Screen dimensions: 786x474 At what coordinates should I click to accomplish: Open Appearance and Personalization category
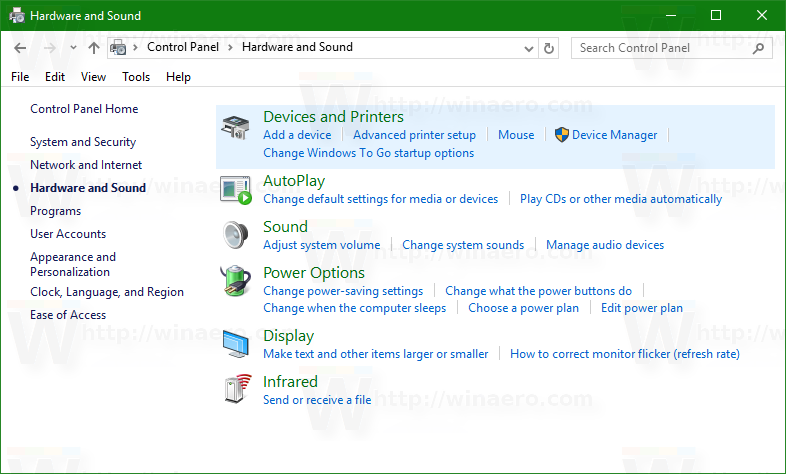click(73, 264)
